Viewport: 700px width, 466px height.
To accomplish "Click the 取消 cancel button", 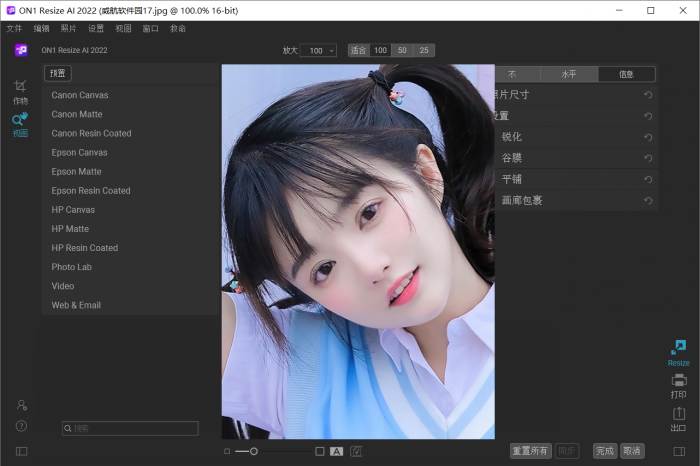I will [632, 451].
